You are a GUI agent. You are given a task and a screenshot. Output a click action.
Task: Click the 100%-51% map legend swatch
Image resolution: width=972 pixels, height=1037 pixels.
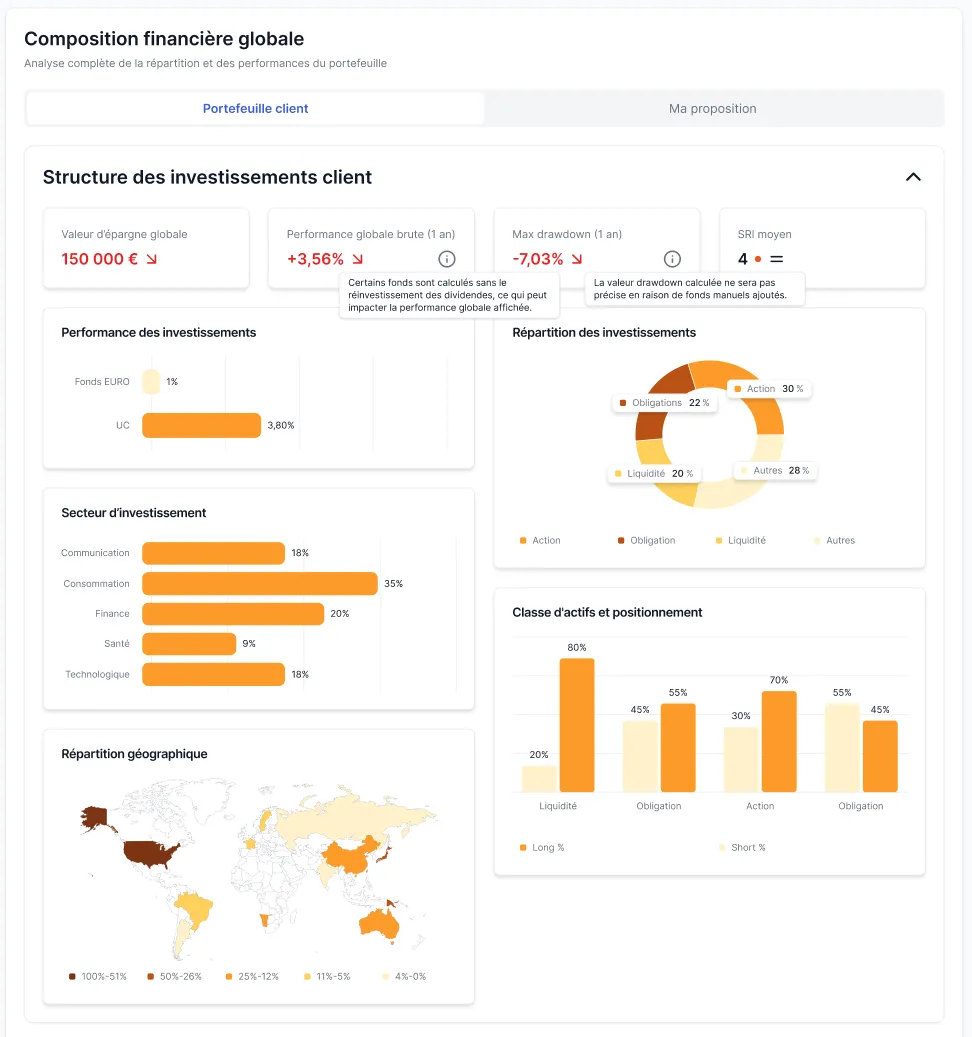[x=72, y=976]
